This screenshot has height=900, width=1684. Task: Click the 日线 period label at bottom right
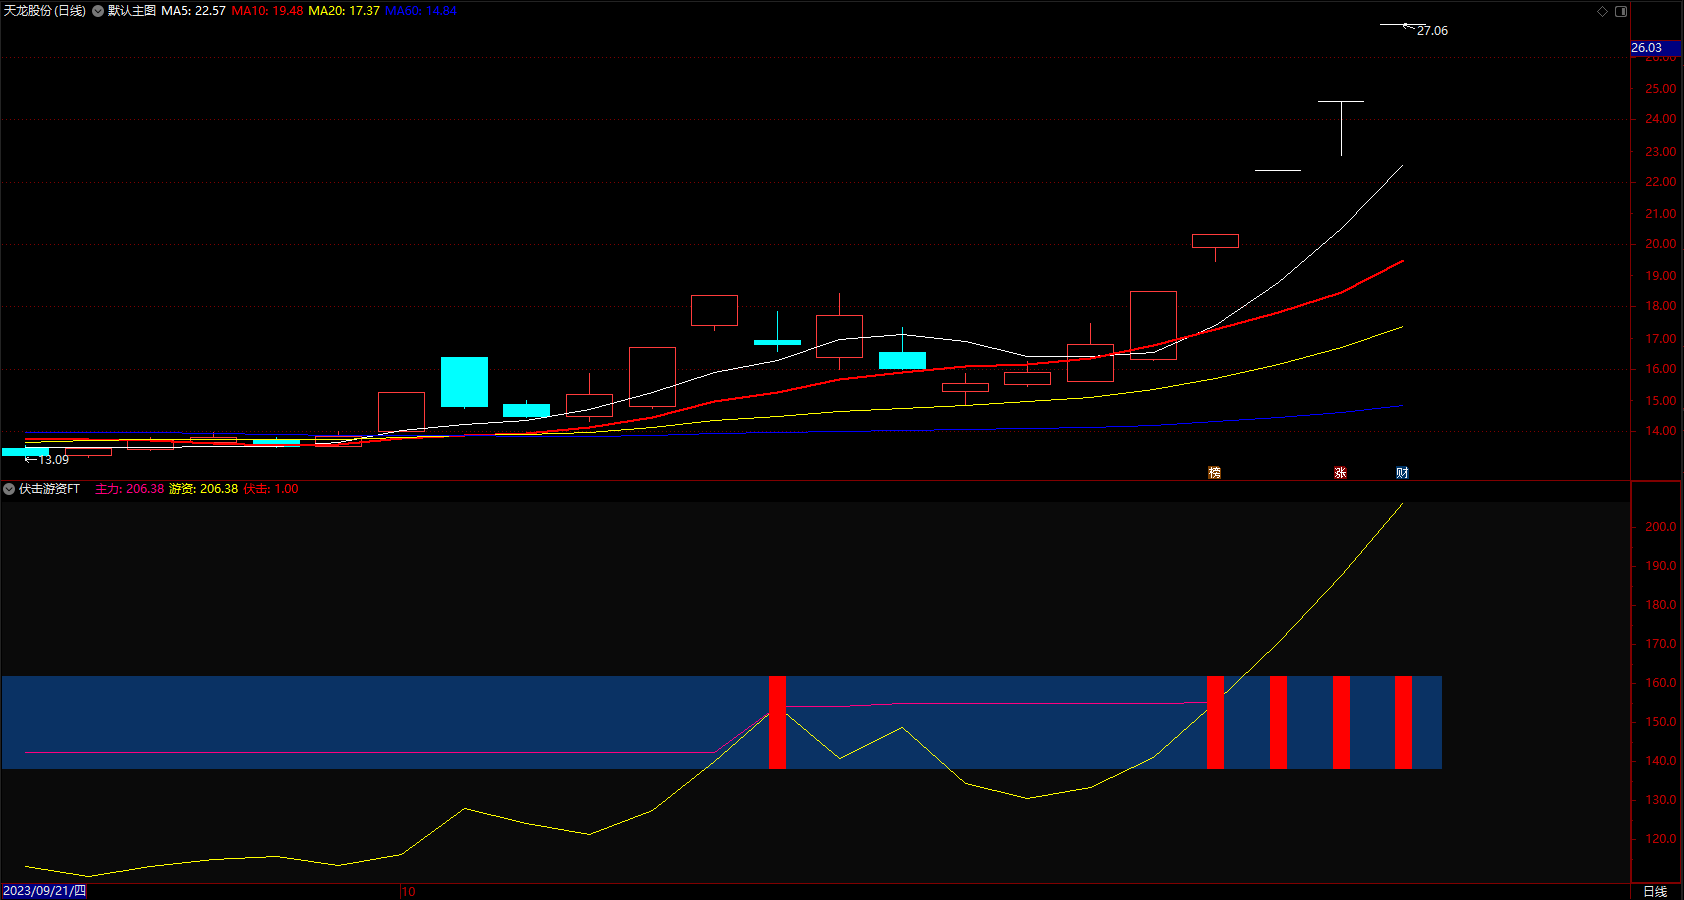(1655, 891)
